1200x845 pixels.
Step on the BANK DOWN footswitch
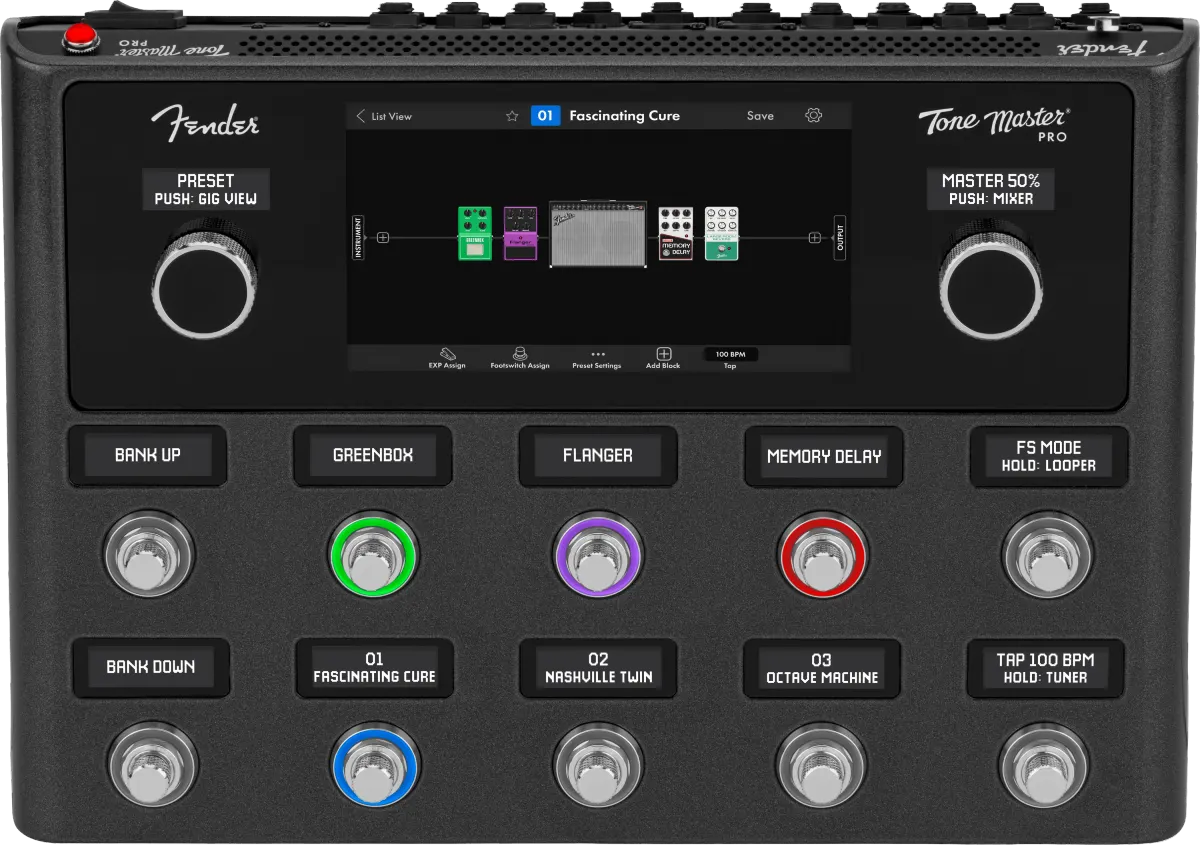[152, 765]
